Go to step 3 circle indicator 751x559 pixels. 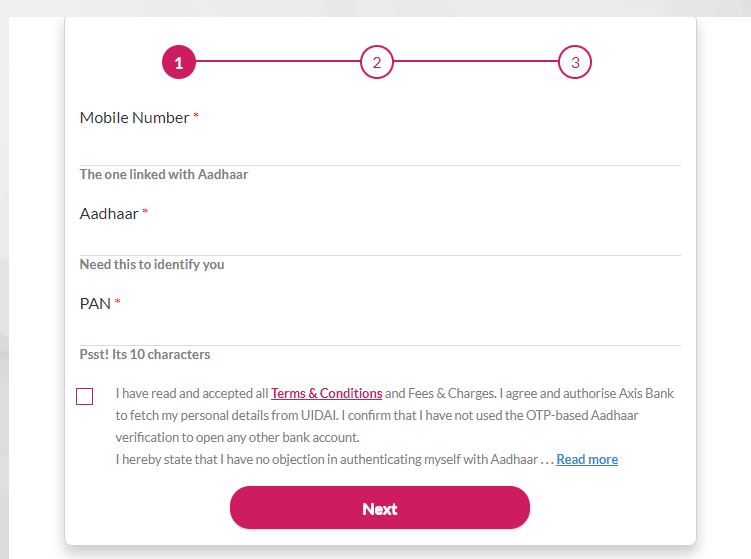pyautogui.click(x=575, y=62)
